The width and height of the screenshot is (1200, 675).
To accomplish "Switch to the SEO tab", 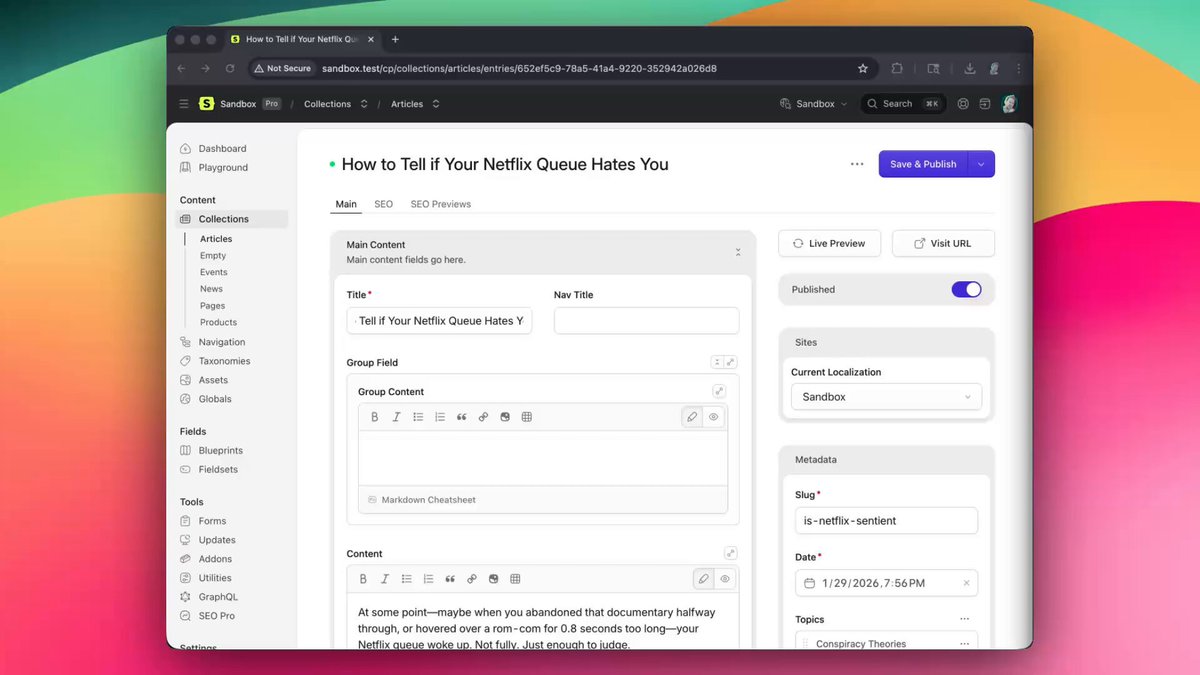I will [x=384, y=204].
